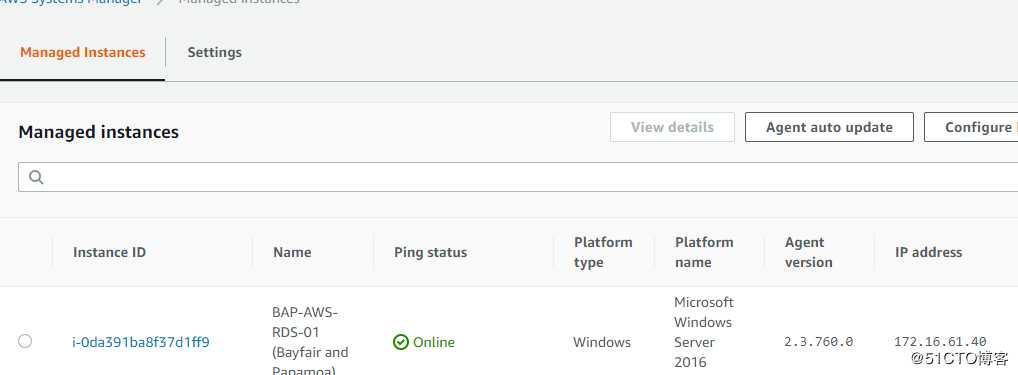
Task: Click Agent auto update button
Action: 829,127
